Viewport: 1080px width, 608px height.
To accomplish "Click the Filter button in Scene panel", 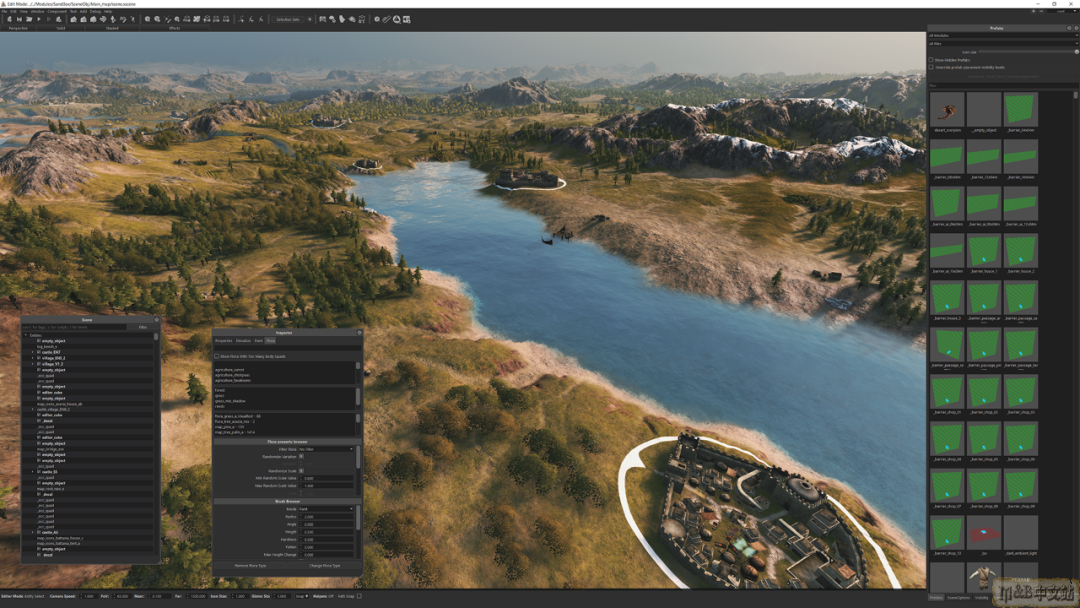I will [x=143, y=327].
